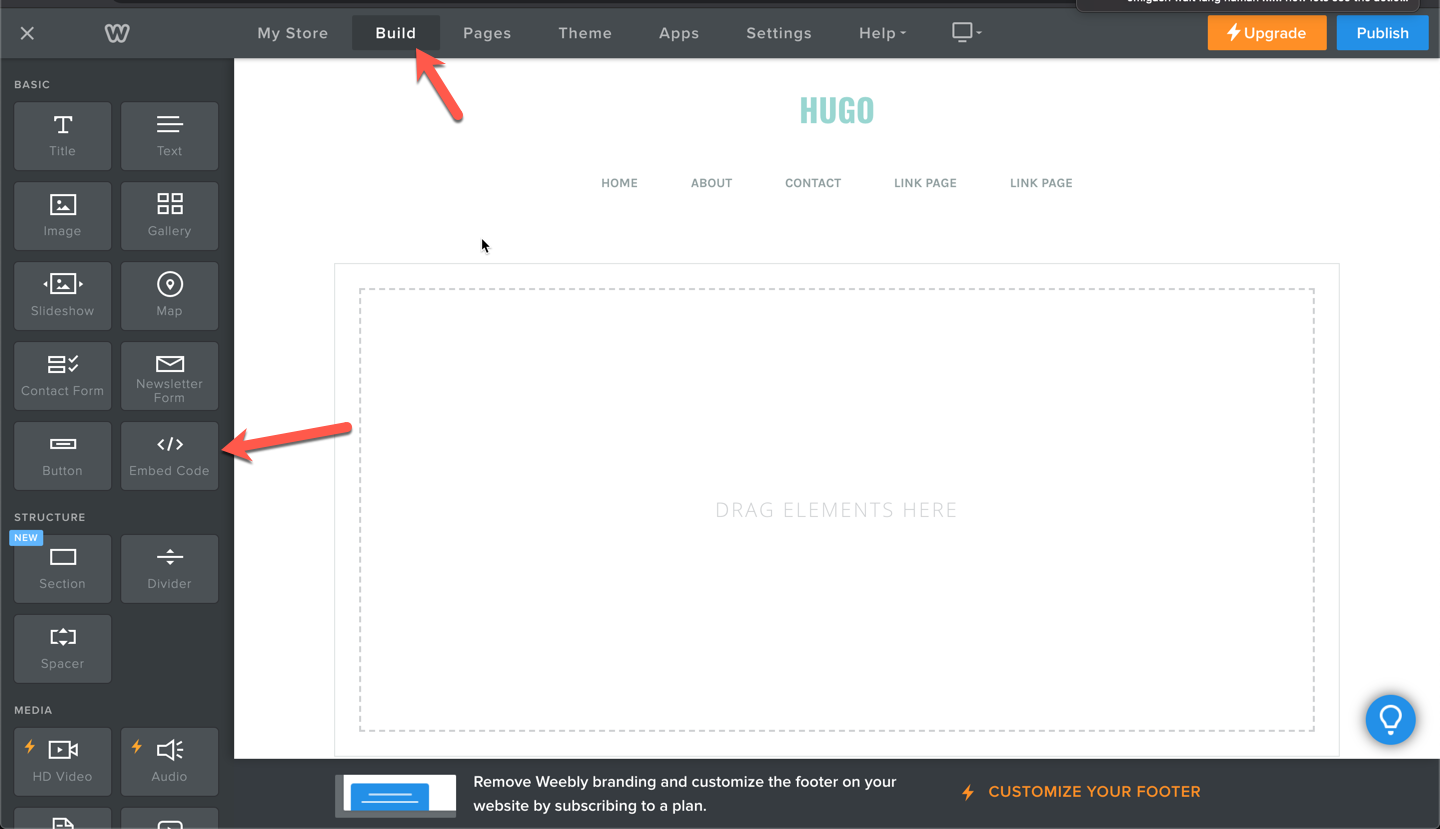Image resolution: width=1440 pixels, height=829 pixels.
Task: Choose the Gallery element
Action: [169, 216]
